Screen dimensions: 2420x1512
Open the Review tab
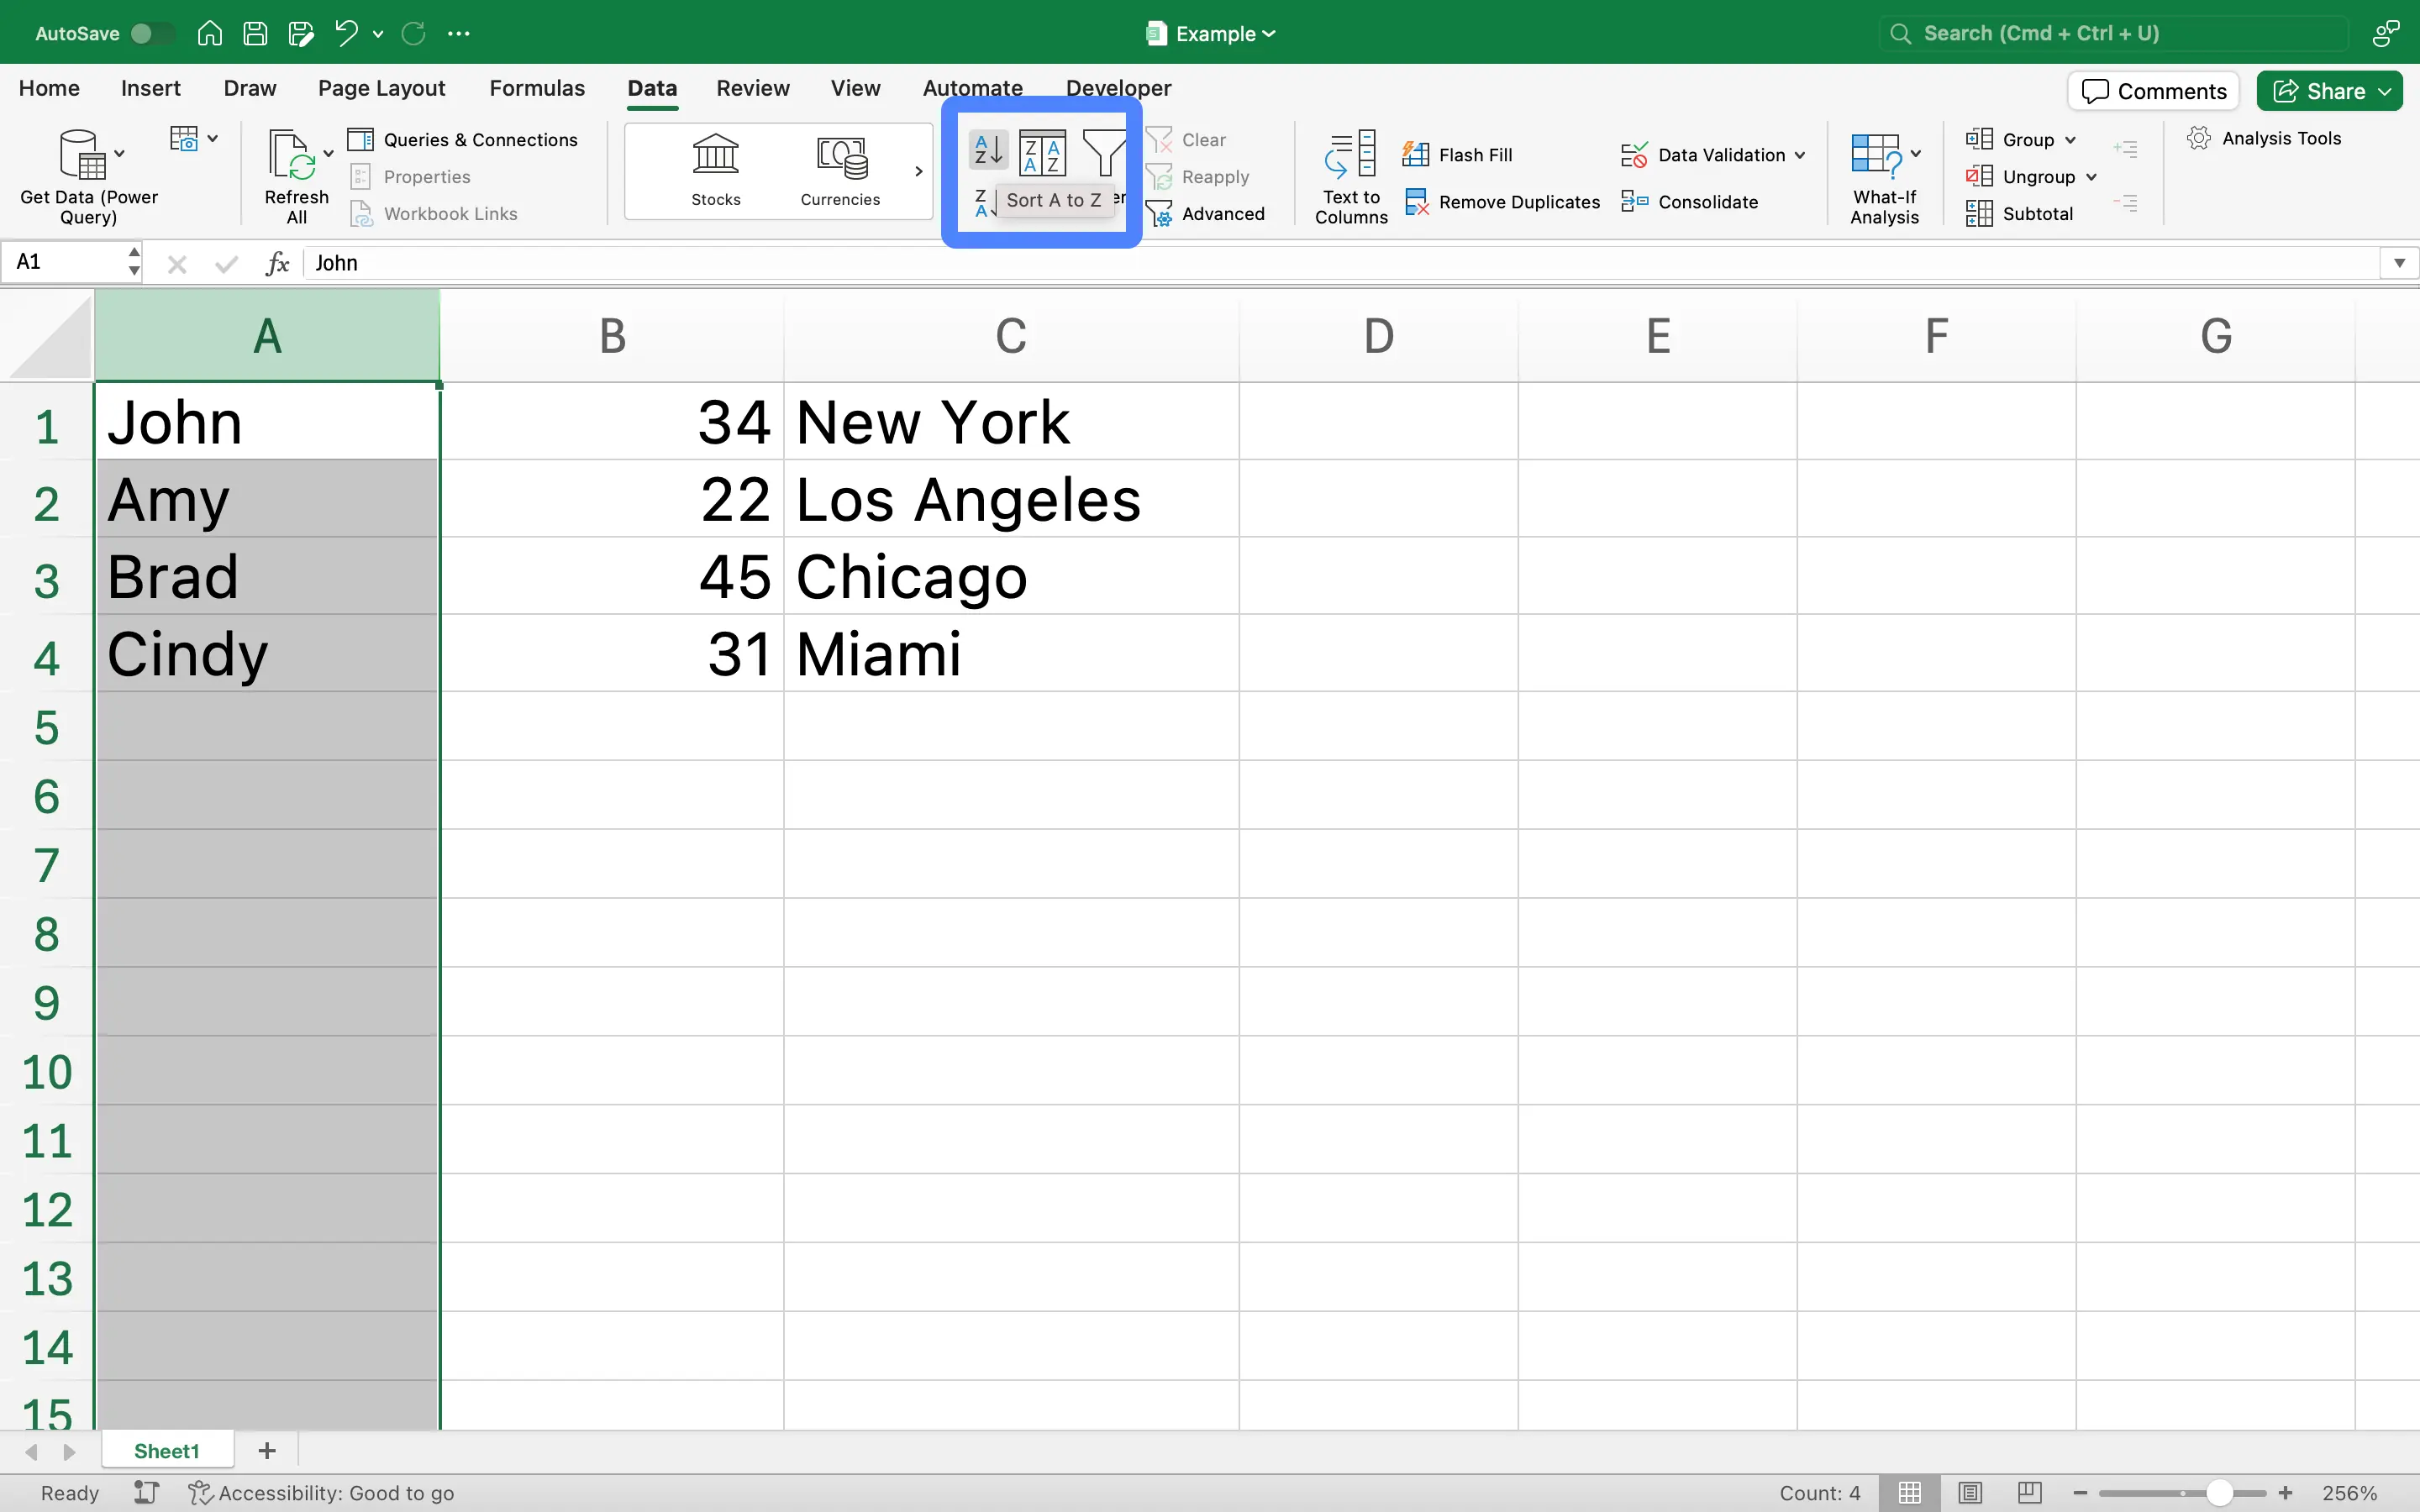[x=752, y=88]
